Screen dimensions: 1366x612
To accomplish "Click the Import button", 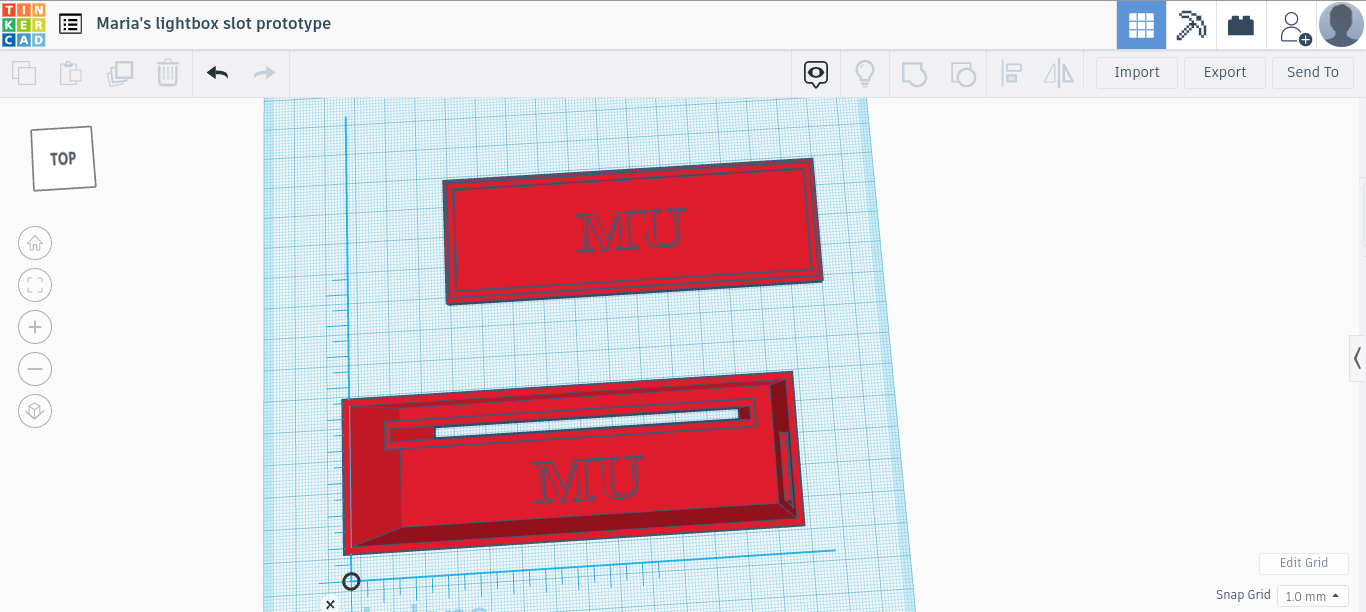I will [x=1137, y=73].
